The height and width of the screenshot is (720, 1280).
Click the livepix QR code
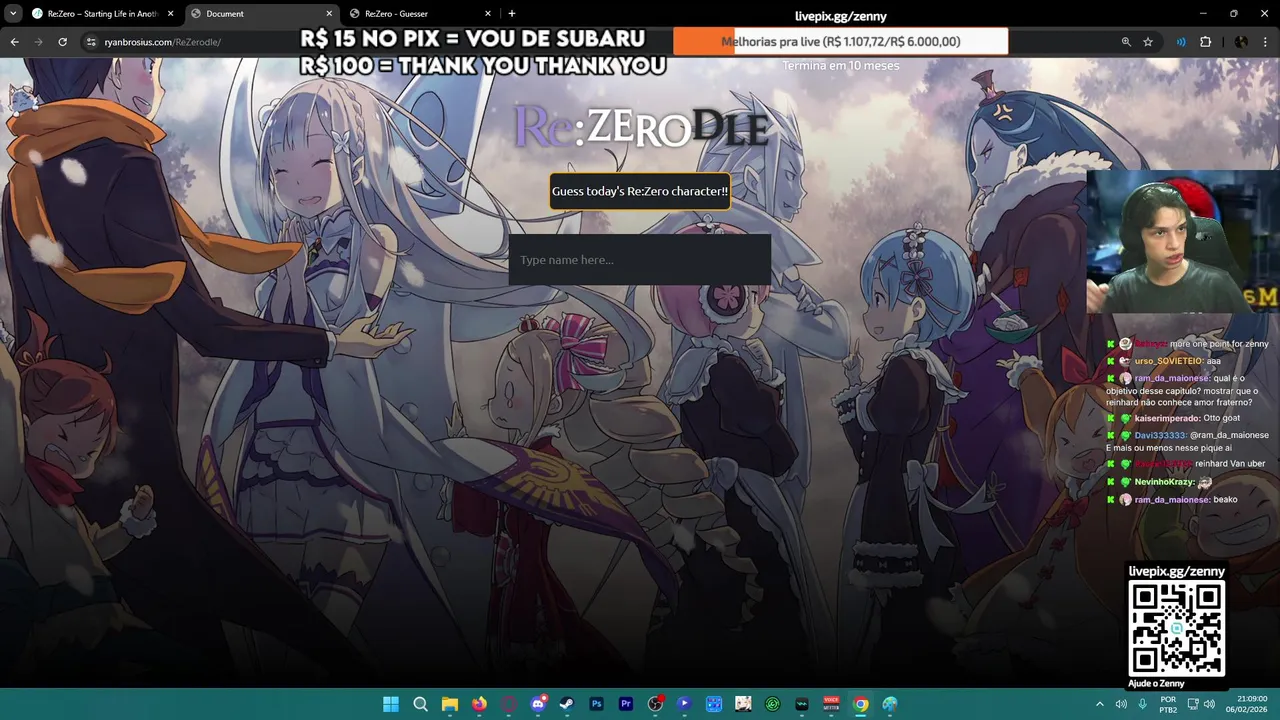1177,628
